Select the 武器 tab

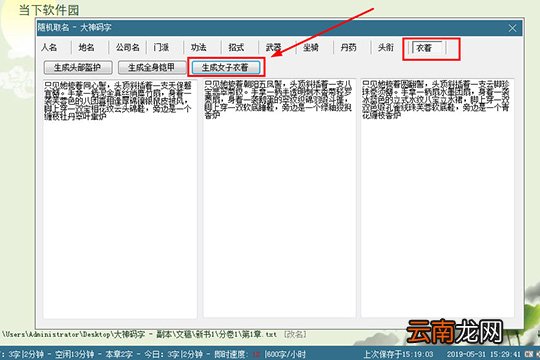click(273, 47)
